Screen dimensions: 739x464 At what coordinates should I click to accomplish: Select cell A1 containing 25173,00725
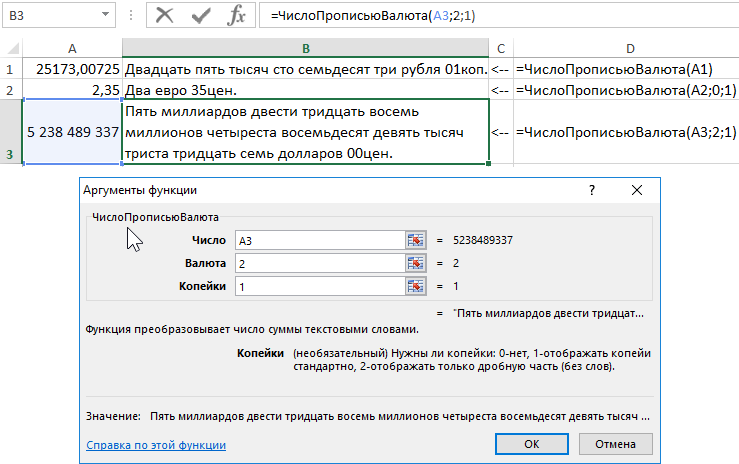(x=72, y=69)
